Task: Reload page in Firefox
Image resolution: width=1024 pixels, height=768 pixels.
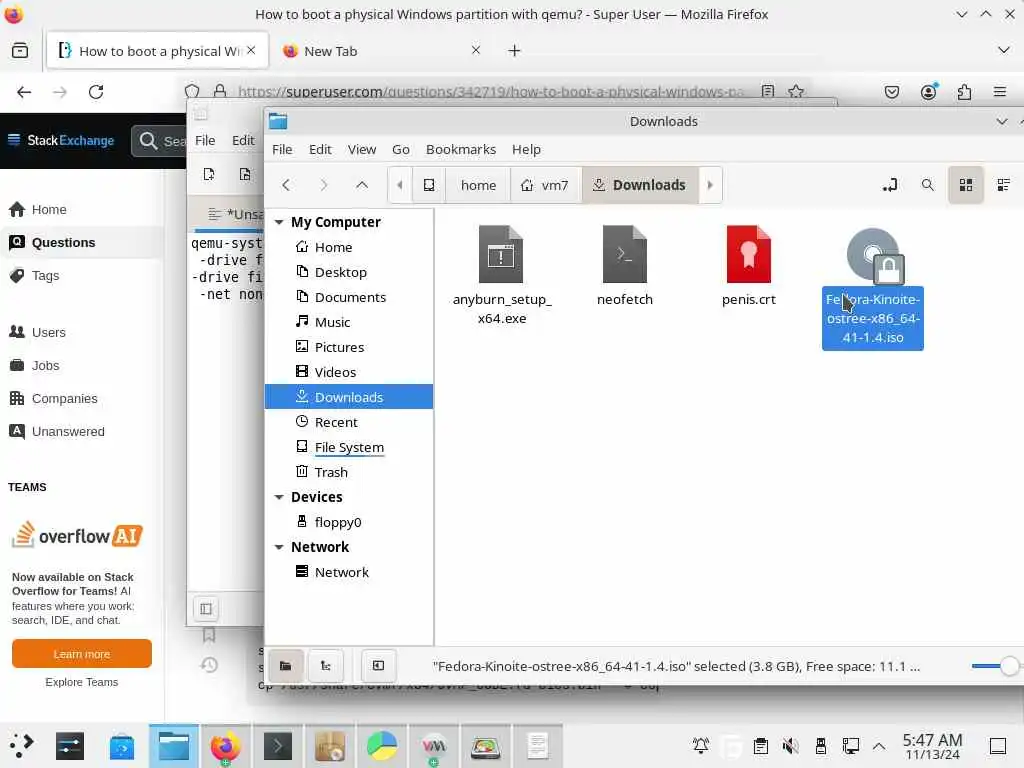Action: click(96, 92)
